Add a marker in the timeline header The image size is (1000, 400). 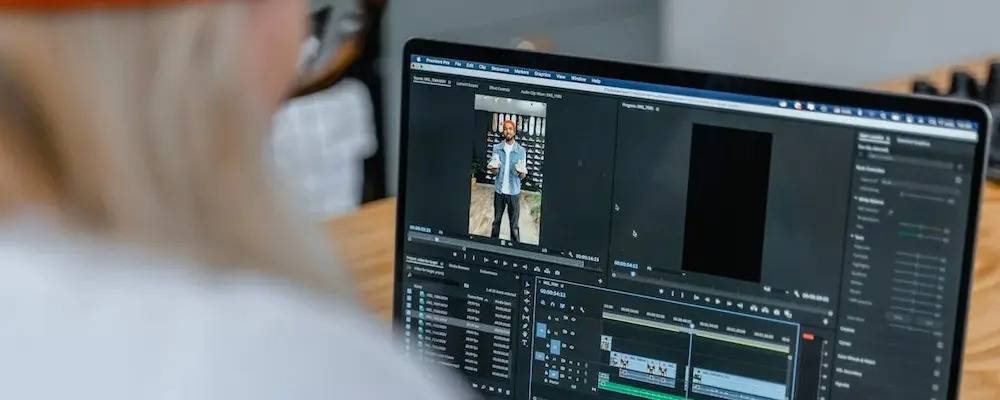click(x=573, y=307)
